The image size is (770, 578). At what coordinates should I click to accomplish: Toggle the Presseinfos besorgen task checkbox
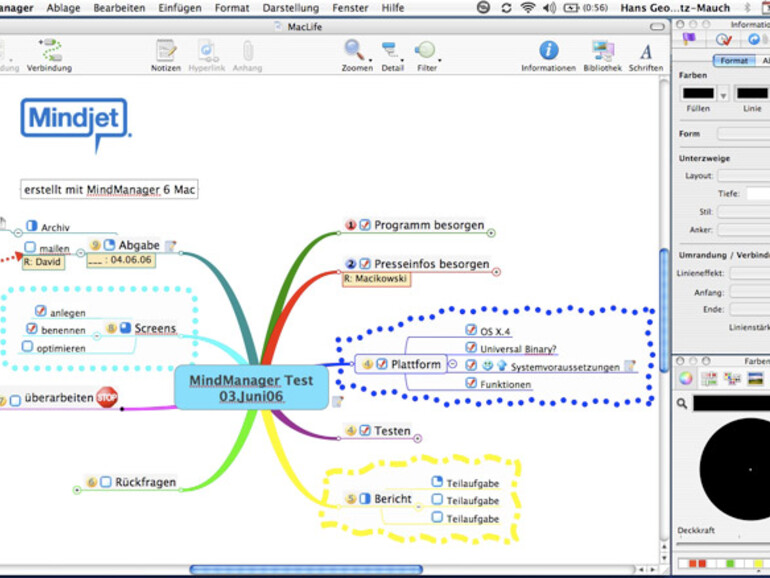(365, 263)
